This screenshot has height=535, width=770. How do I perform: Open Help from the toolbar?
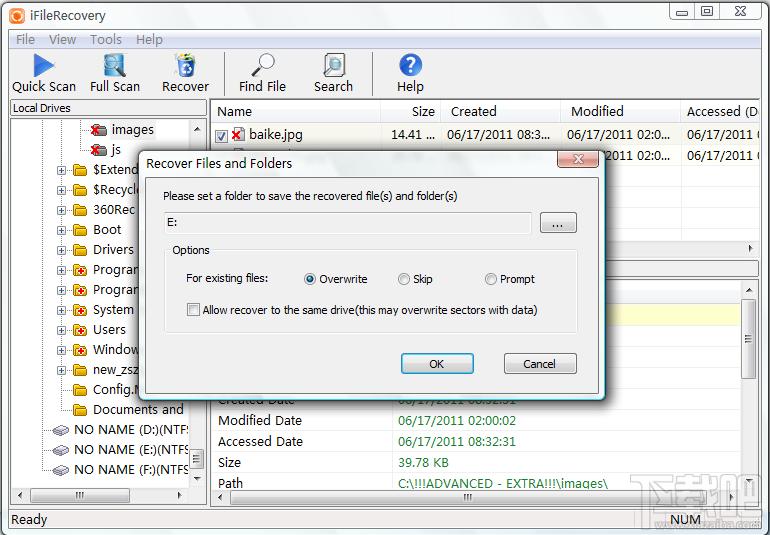[x=411, y=73]
